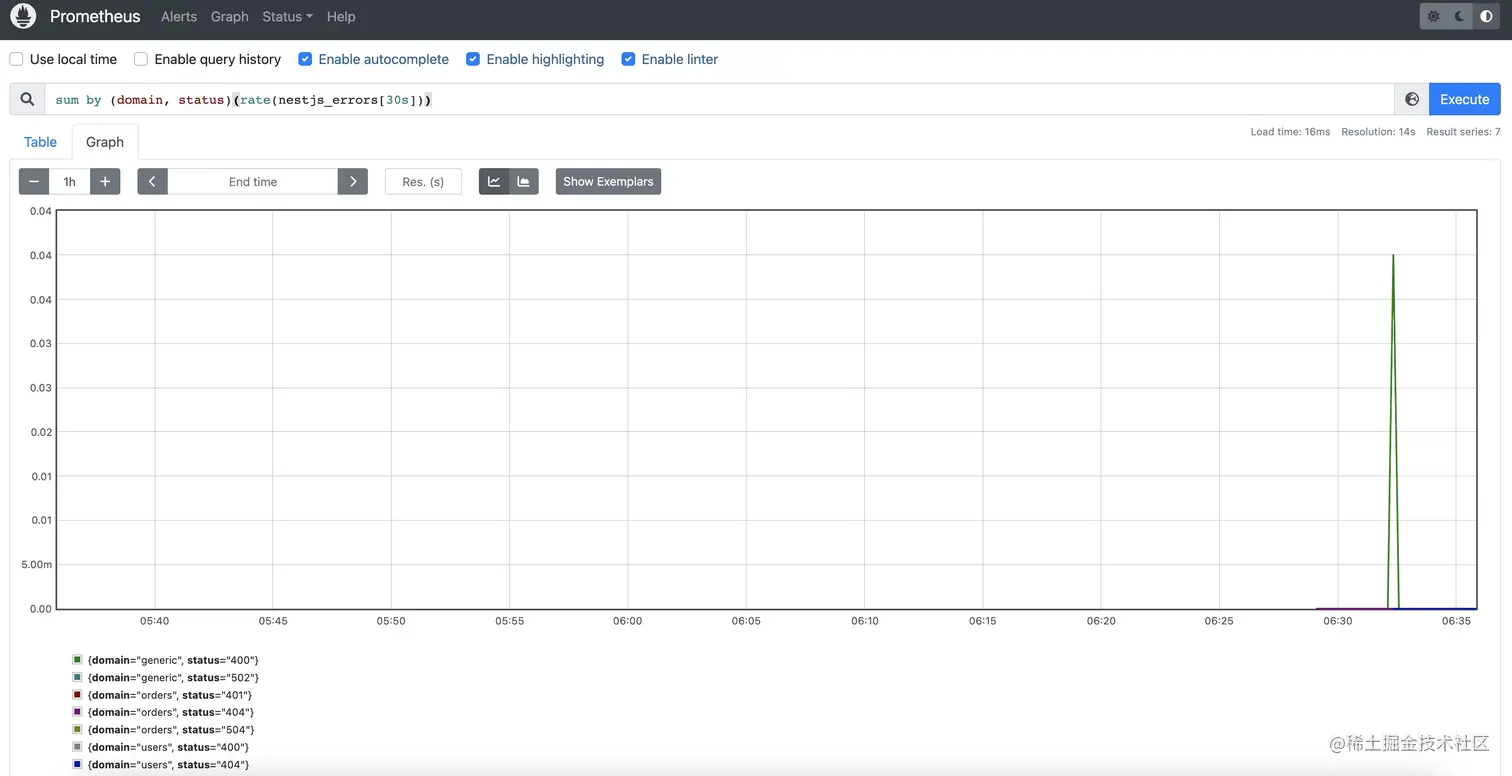Increase time range with plus button
The height and width of the screenshot is (776, 1512).
coord(105,181)
